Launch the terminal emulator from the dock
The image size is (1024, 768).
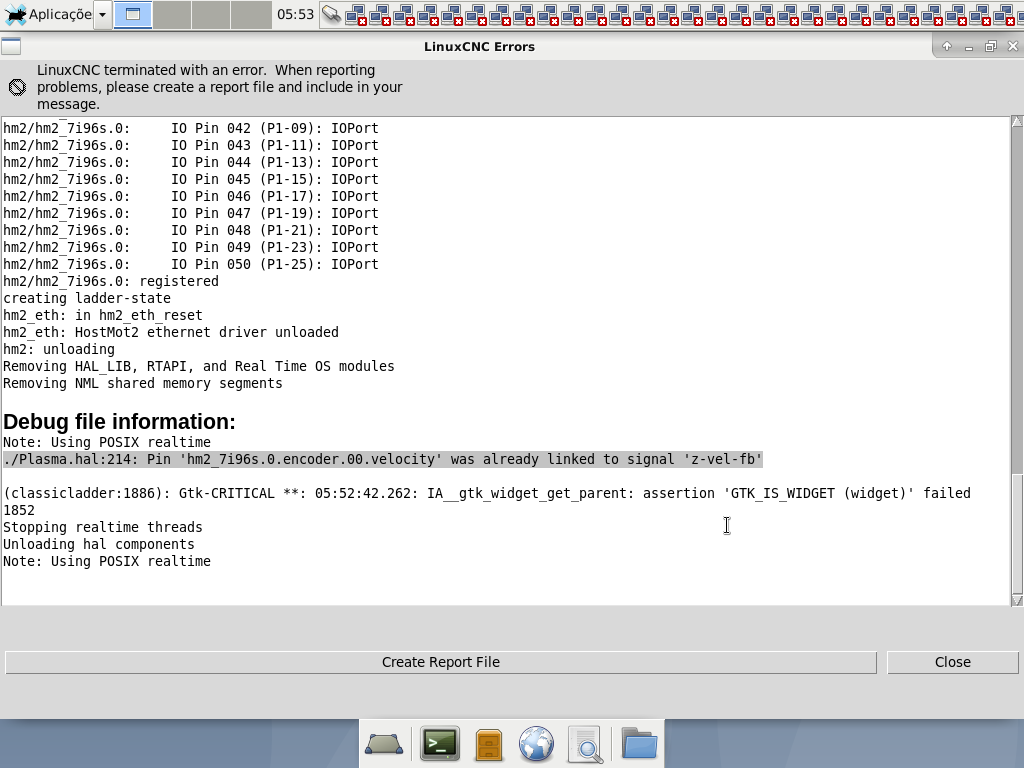(440, 744)
